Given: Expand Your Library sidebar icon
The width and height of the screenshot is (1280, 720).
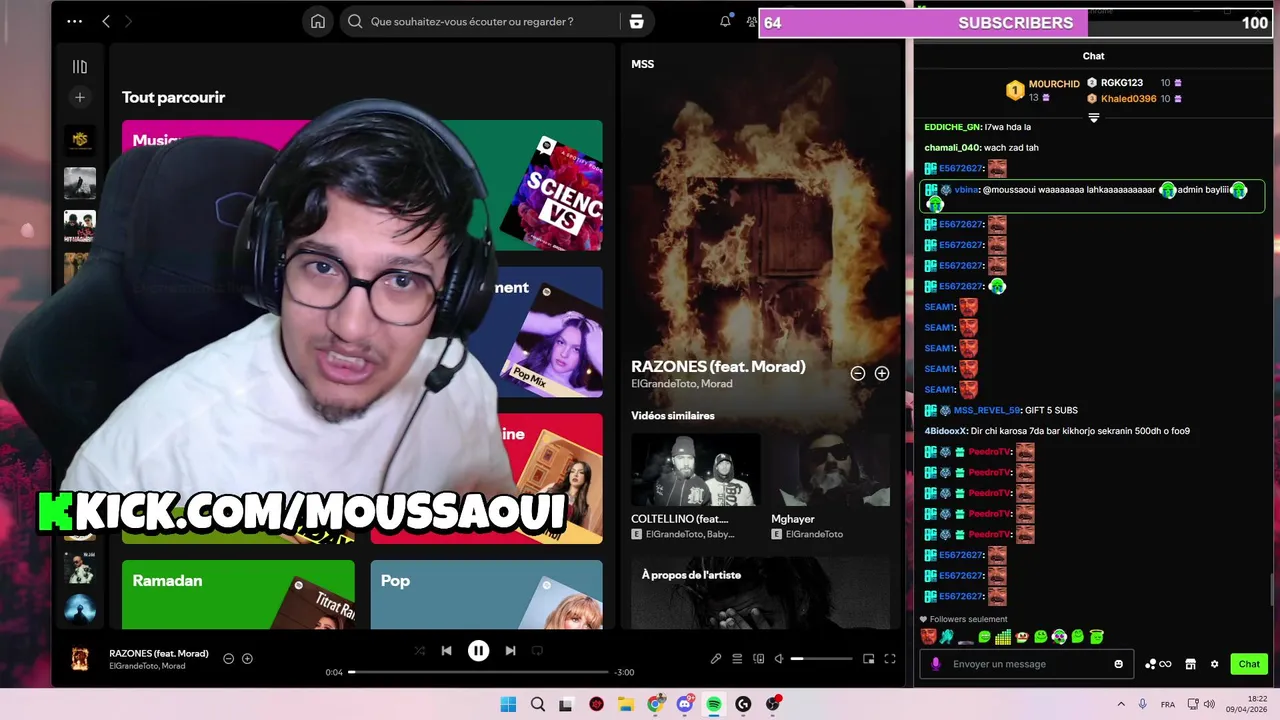Looking at the screenshot, I should click(x=80, y=67).
